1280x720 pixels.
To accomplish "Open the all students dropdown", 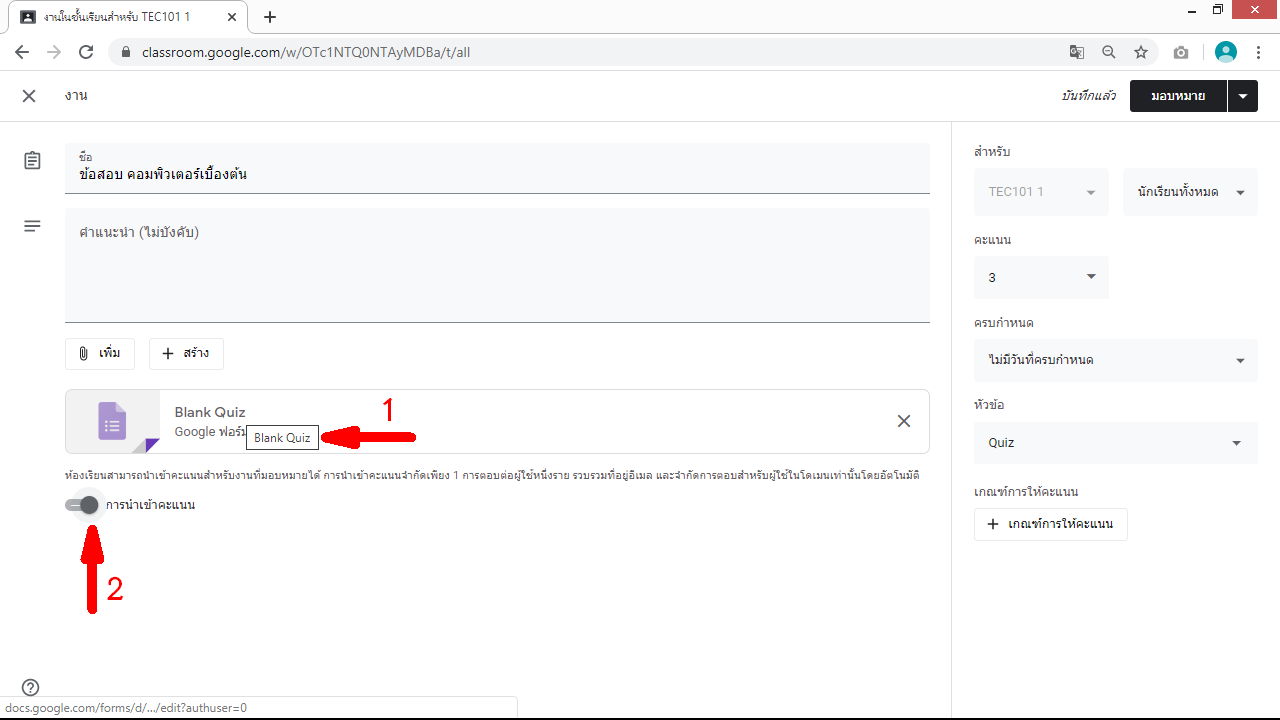I will click(x=1190, y=192).
